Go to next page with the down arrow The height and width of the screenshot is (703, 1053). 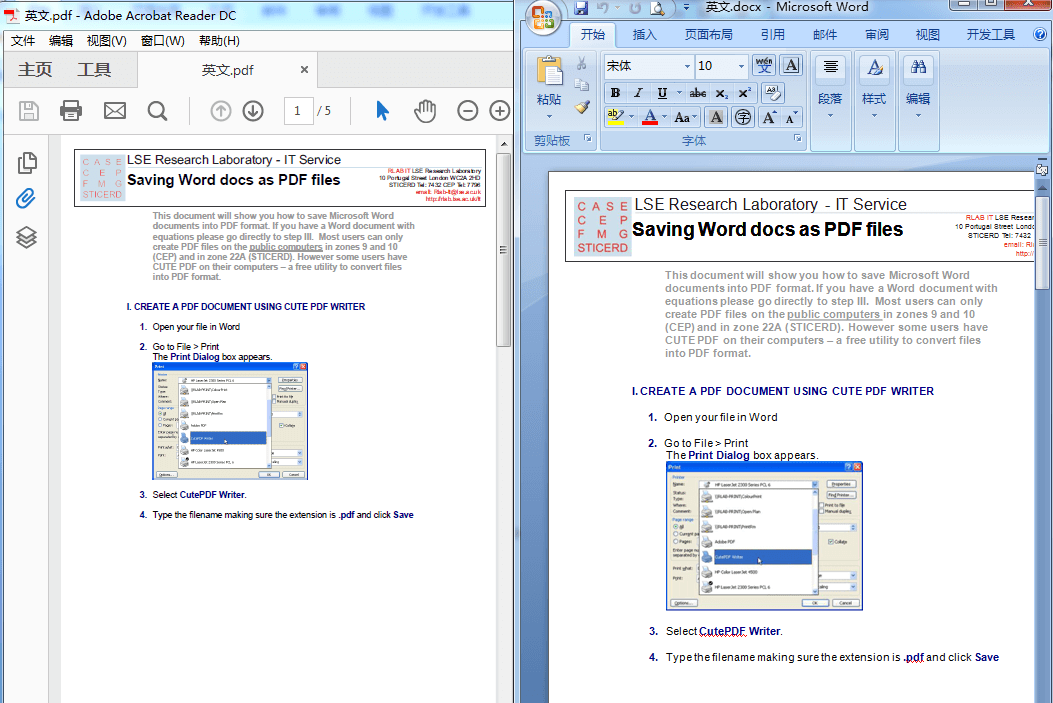pos(253,111)
